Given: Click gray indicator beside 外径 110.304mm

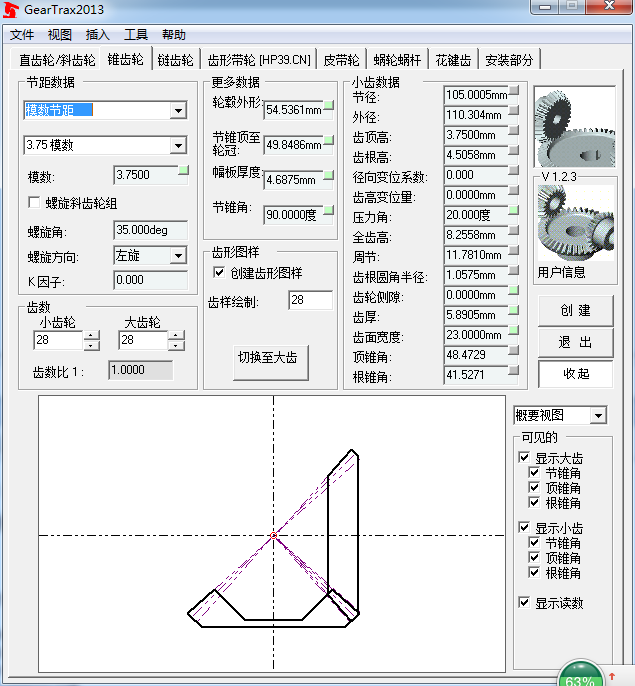Looking at the screenshot, I should pos(514,110).
